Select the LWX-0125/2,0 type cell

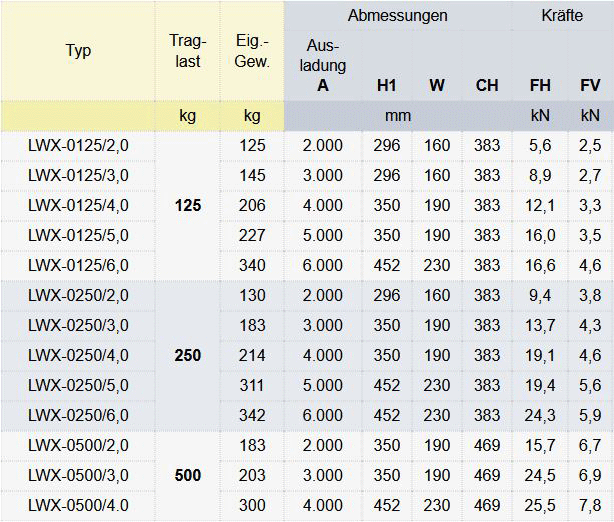click(x=78, y=146)
